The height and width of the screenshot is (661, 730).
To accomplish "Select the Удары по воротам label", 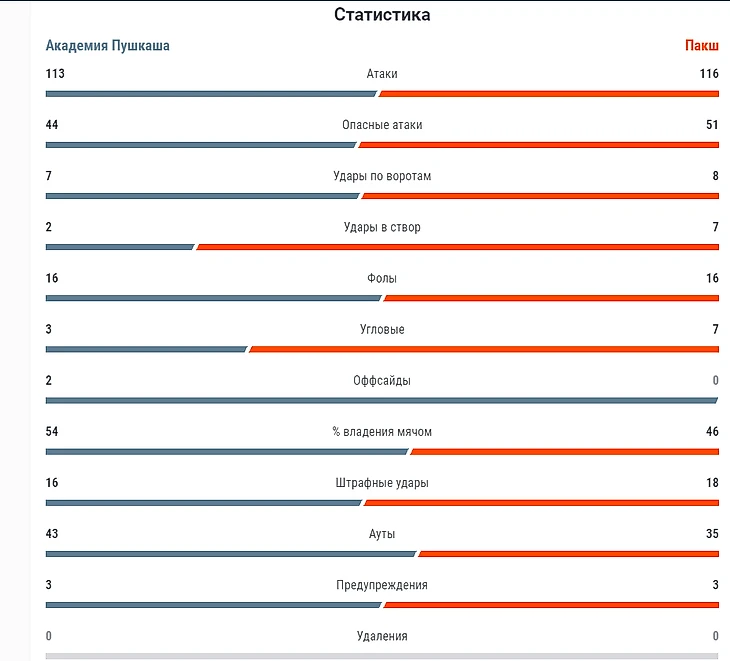I will point(382,176).
